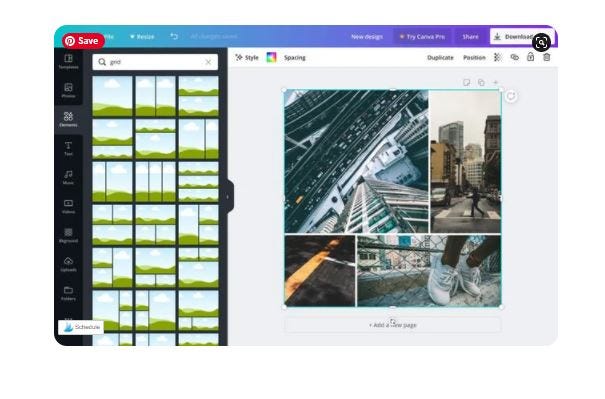The width and height of the screenshot is (605, 399).
Task: Click Add a new page button
Action: pos(393,325)
